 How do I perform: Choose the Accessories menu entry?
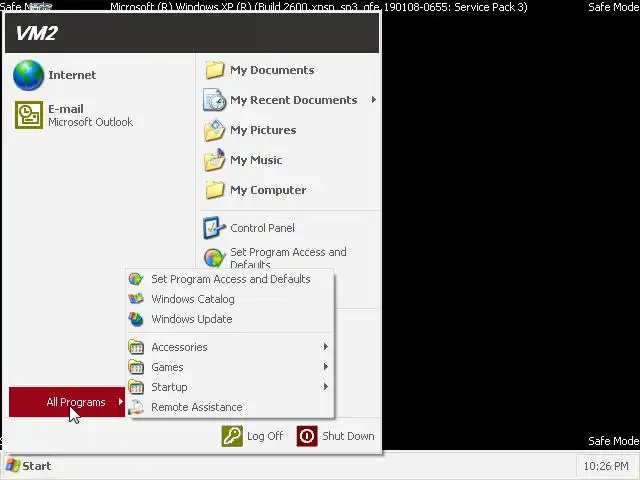pos(230,347)
